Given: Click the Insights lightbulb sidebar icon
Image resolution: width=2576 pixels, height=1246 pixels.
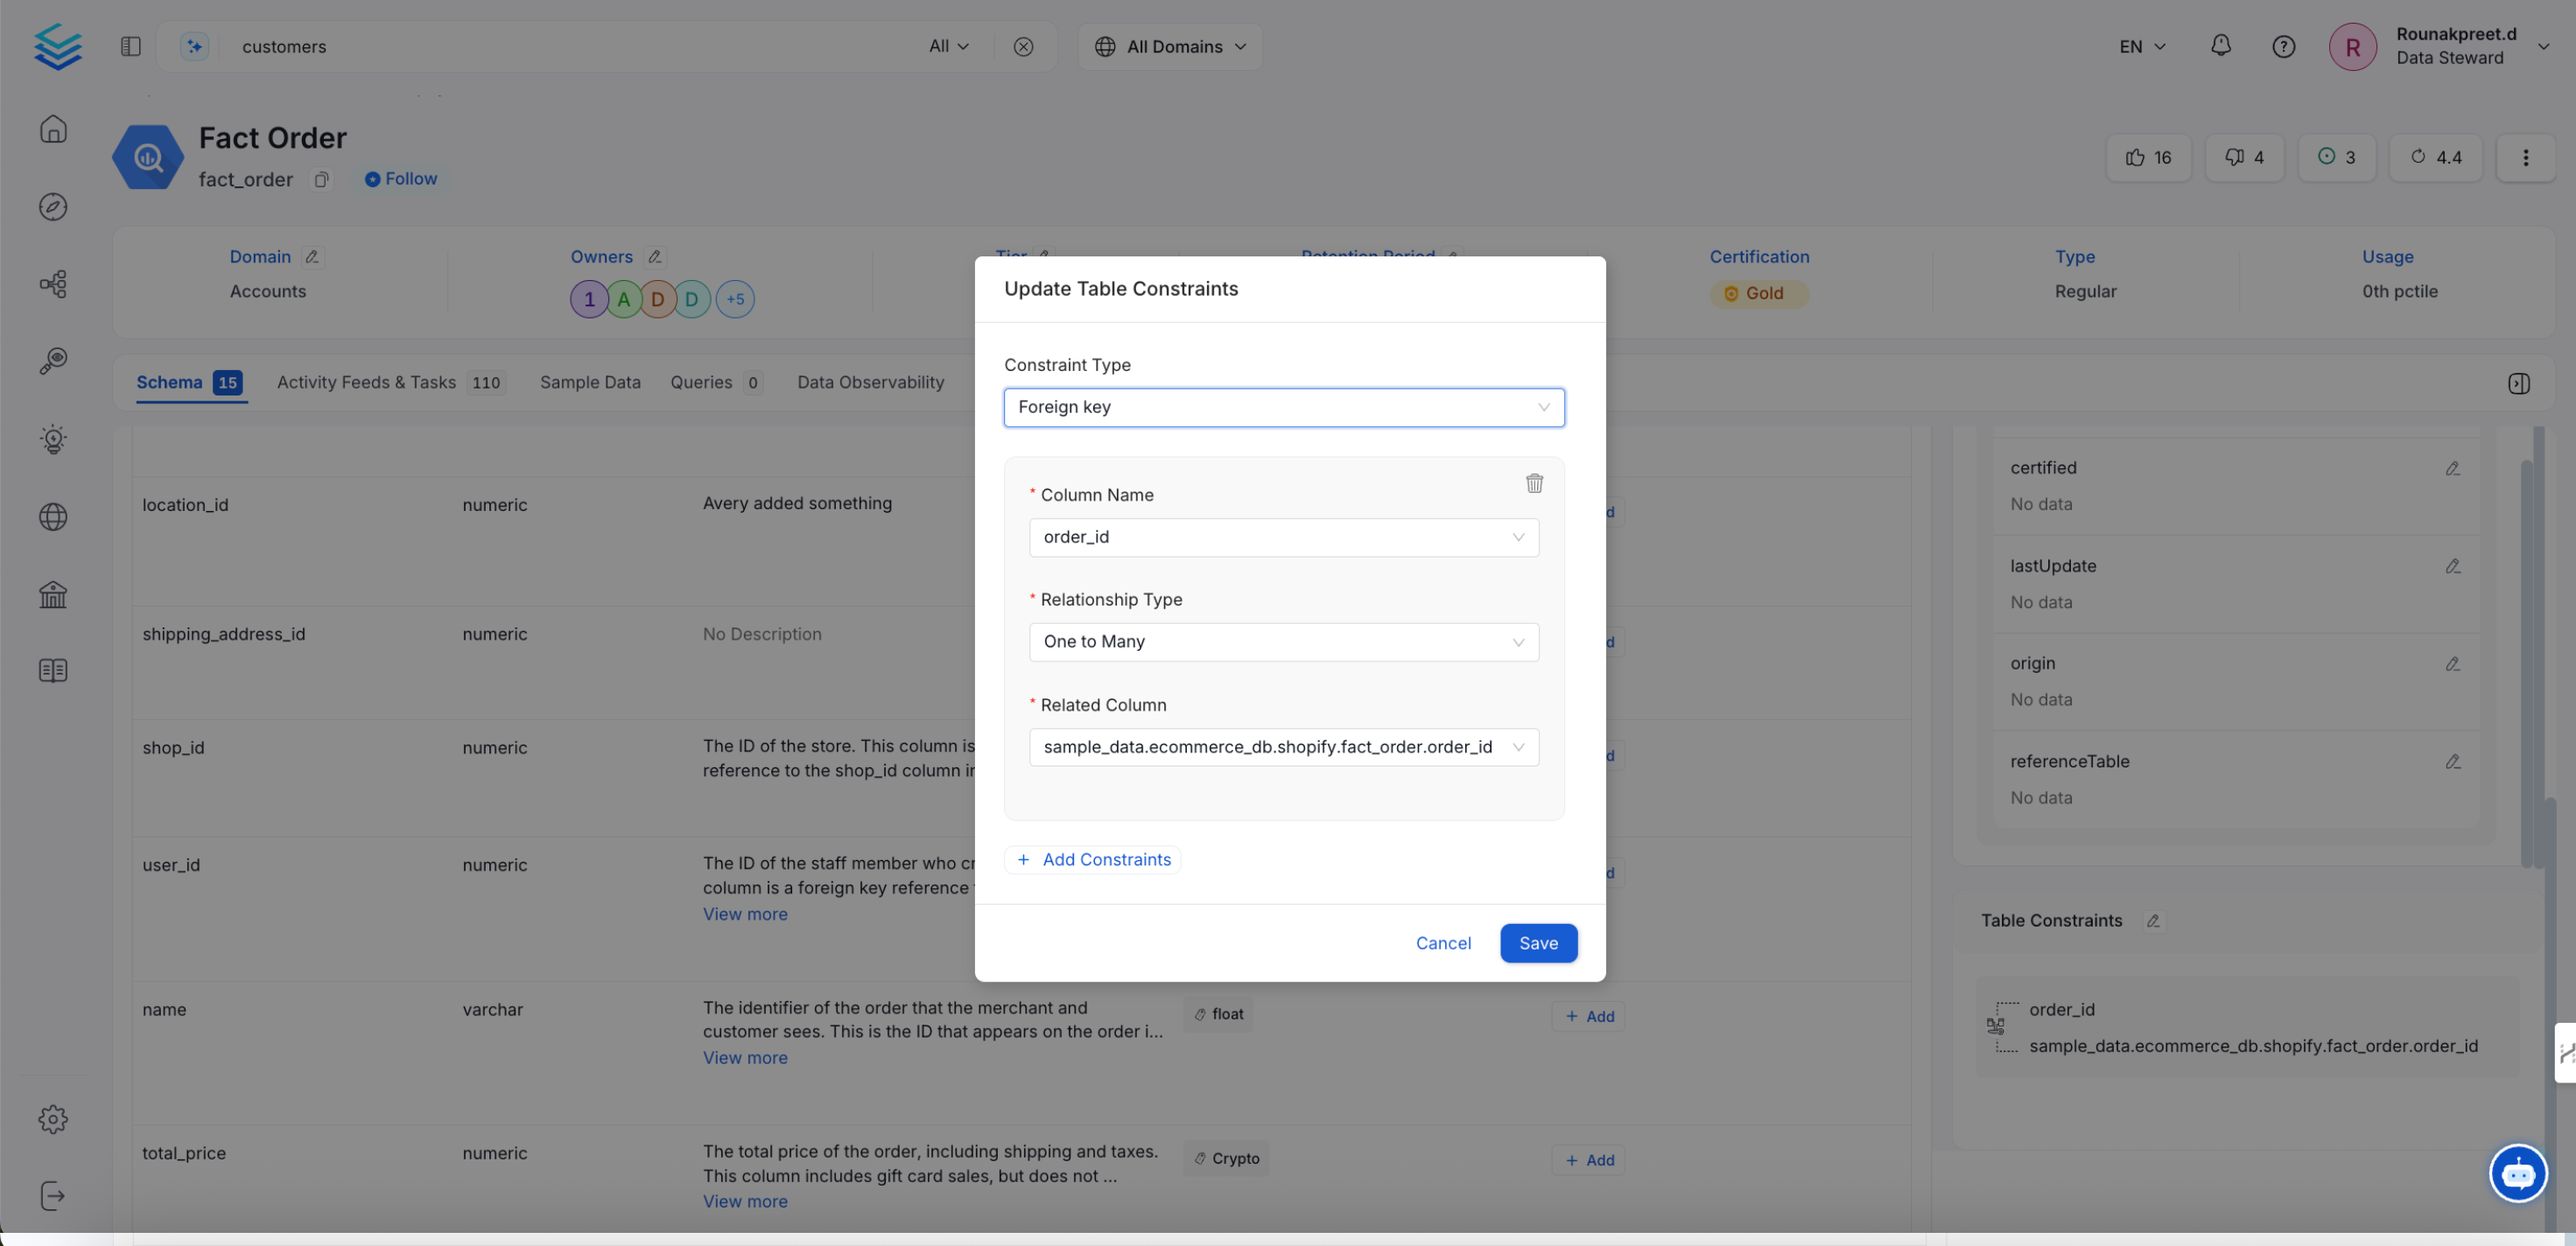Looking at the screenshot, I should (x=52, y=440).
